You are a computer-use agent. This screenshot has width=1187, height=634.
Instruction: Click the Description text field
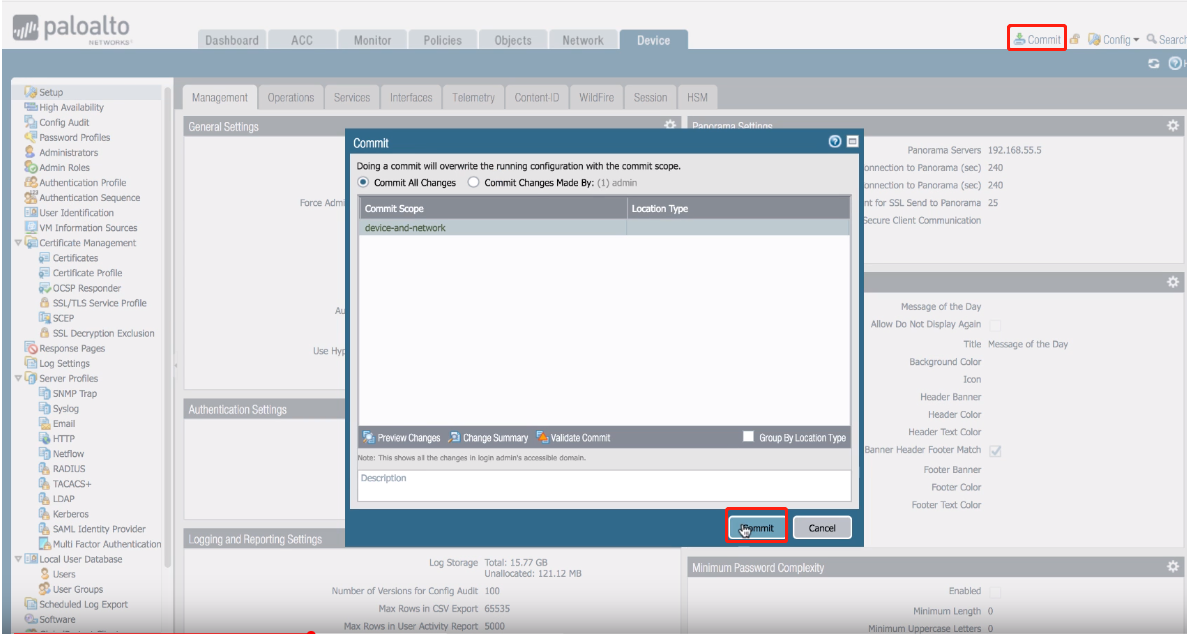[x=604, y=485]
